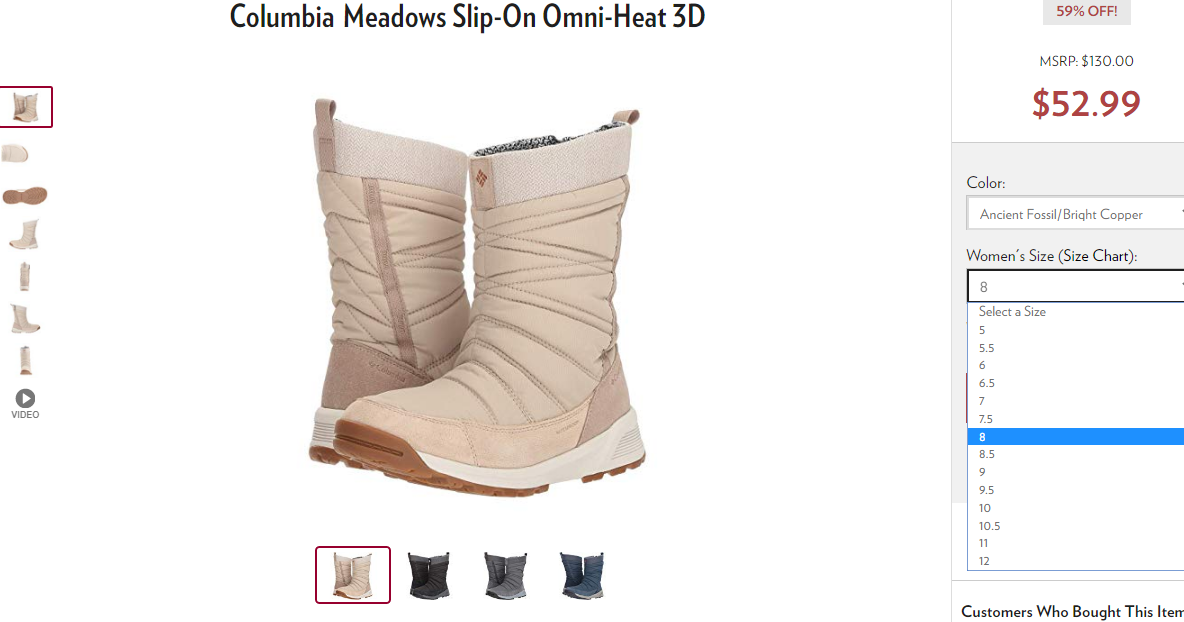The image size is (1184, 622).
Task: Choose size 5.5 from the list
Action: [1075, 348]
